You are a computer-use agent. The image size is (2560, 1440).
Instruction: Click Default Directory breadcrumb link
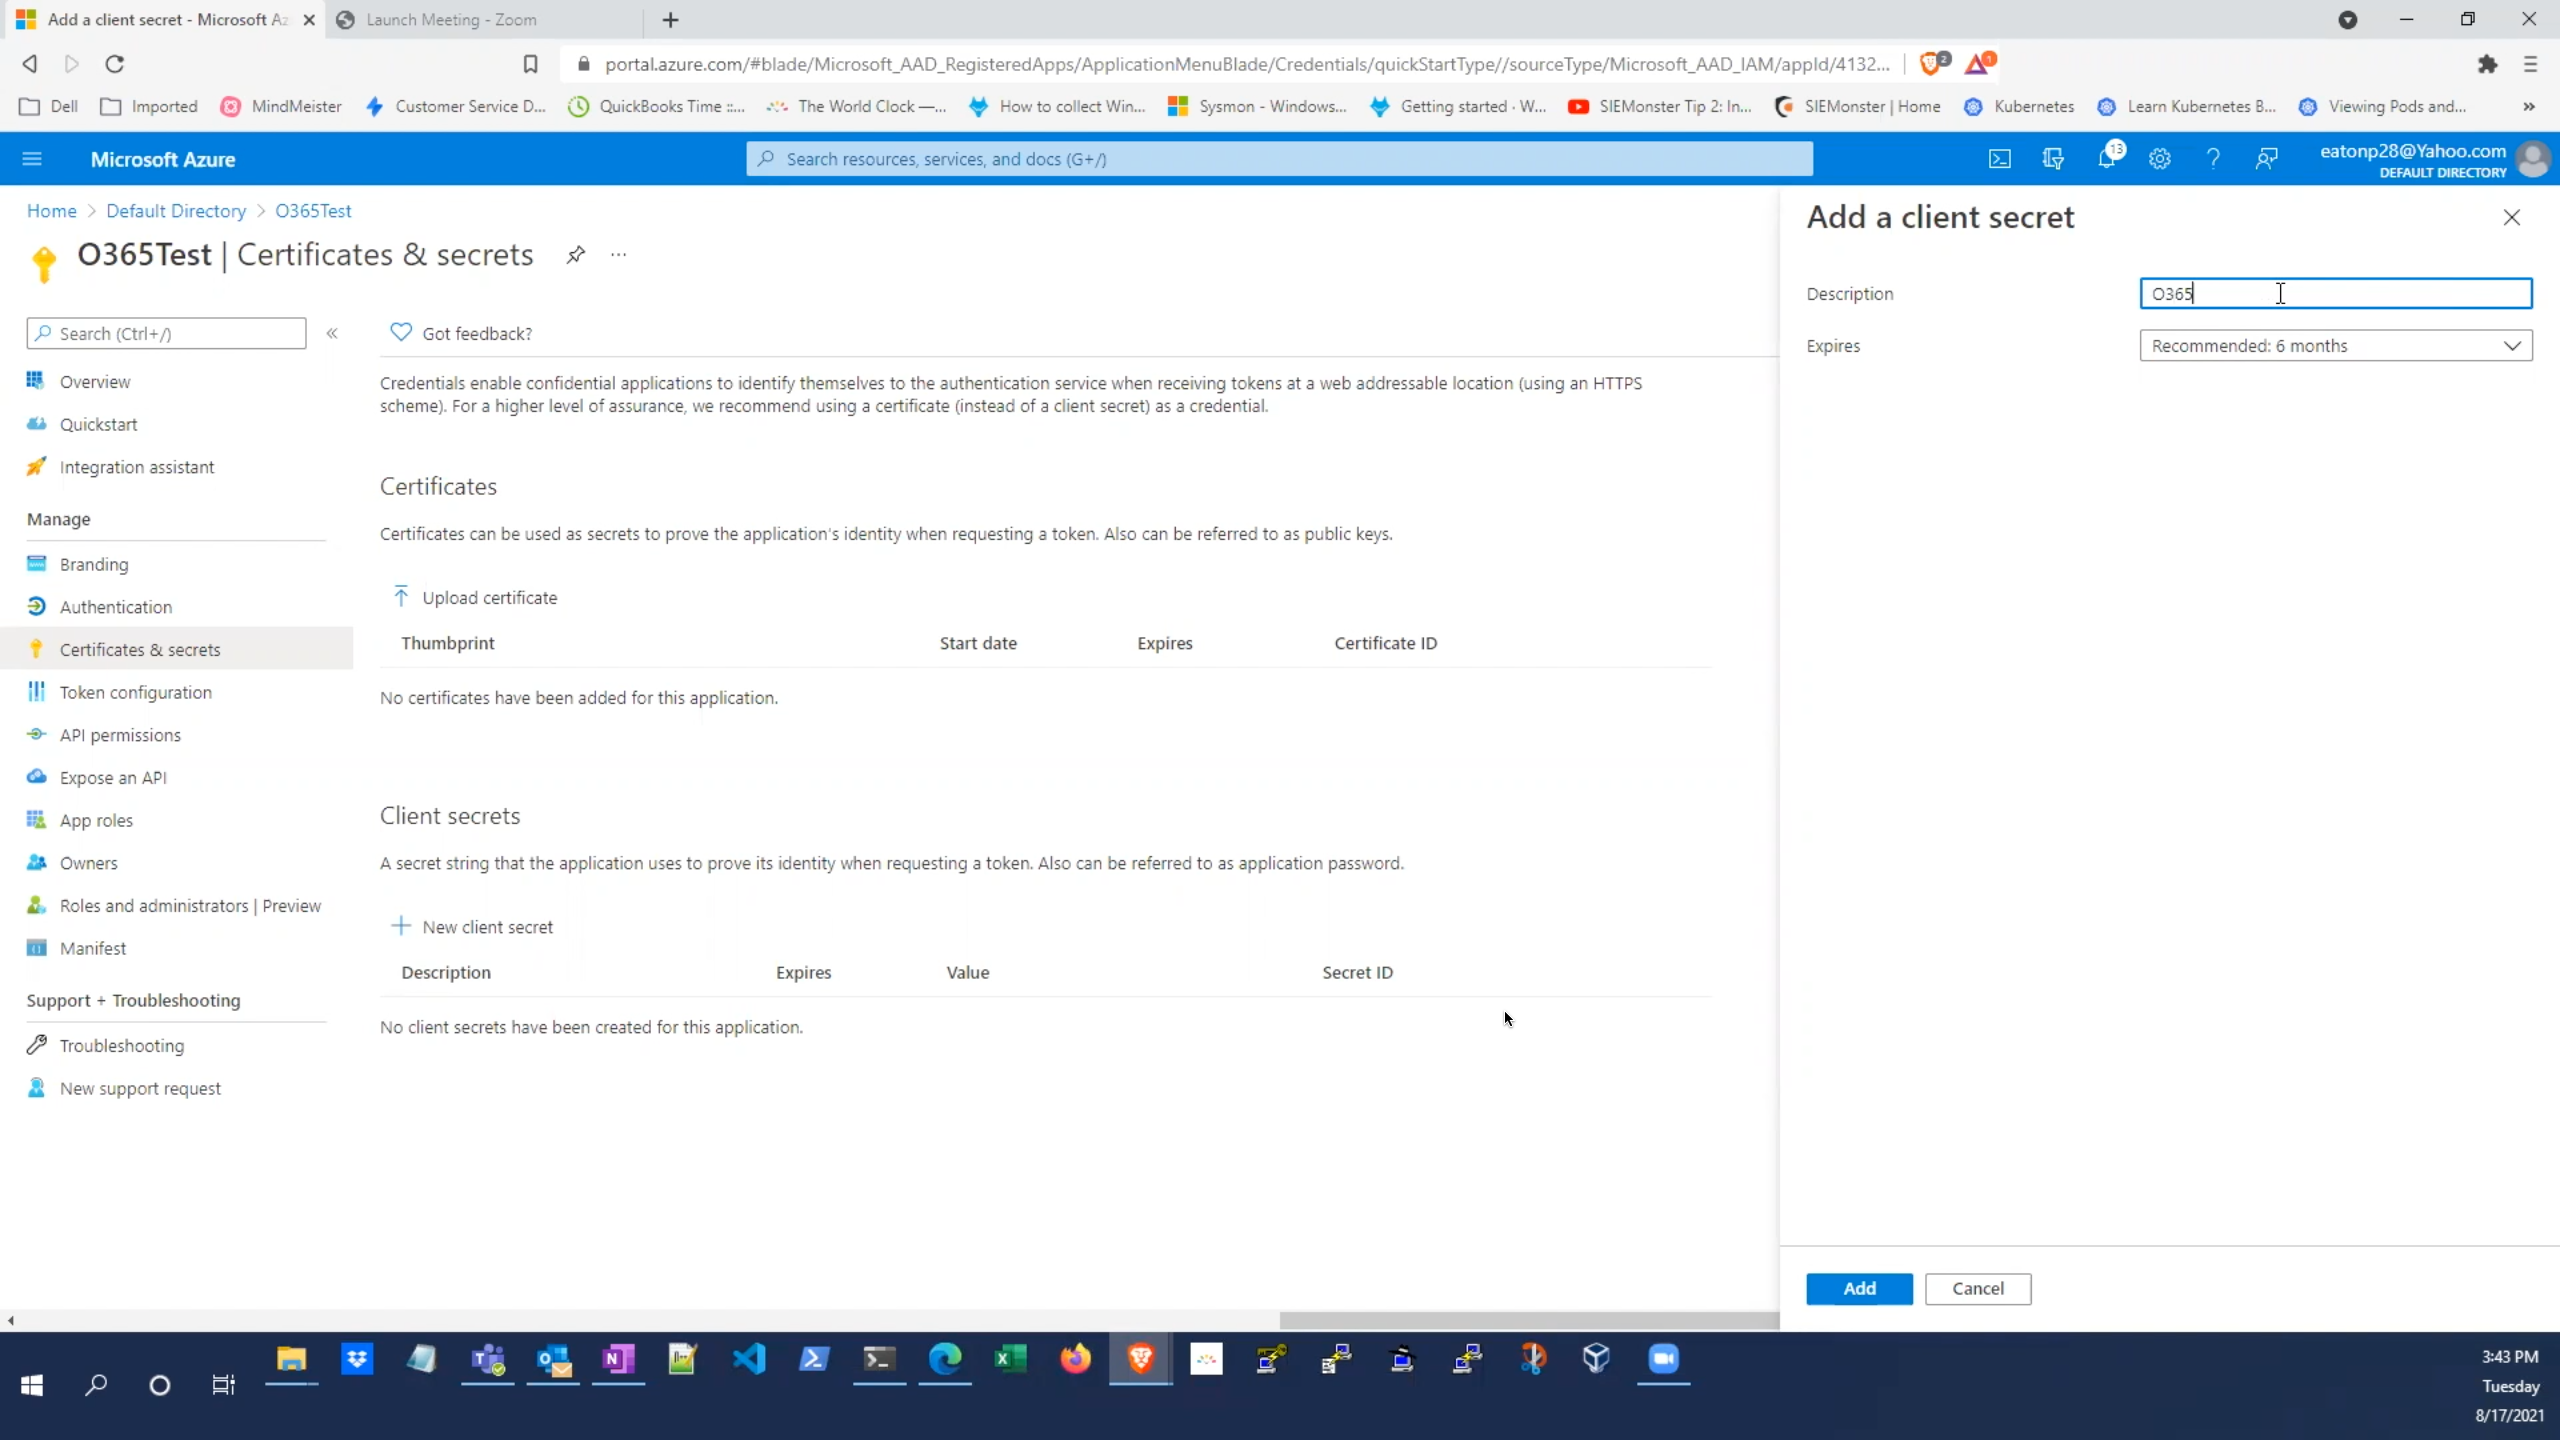point(176,211)
